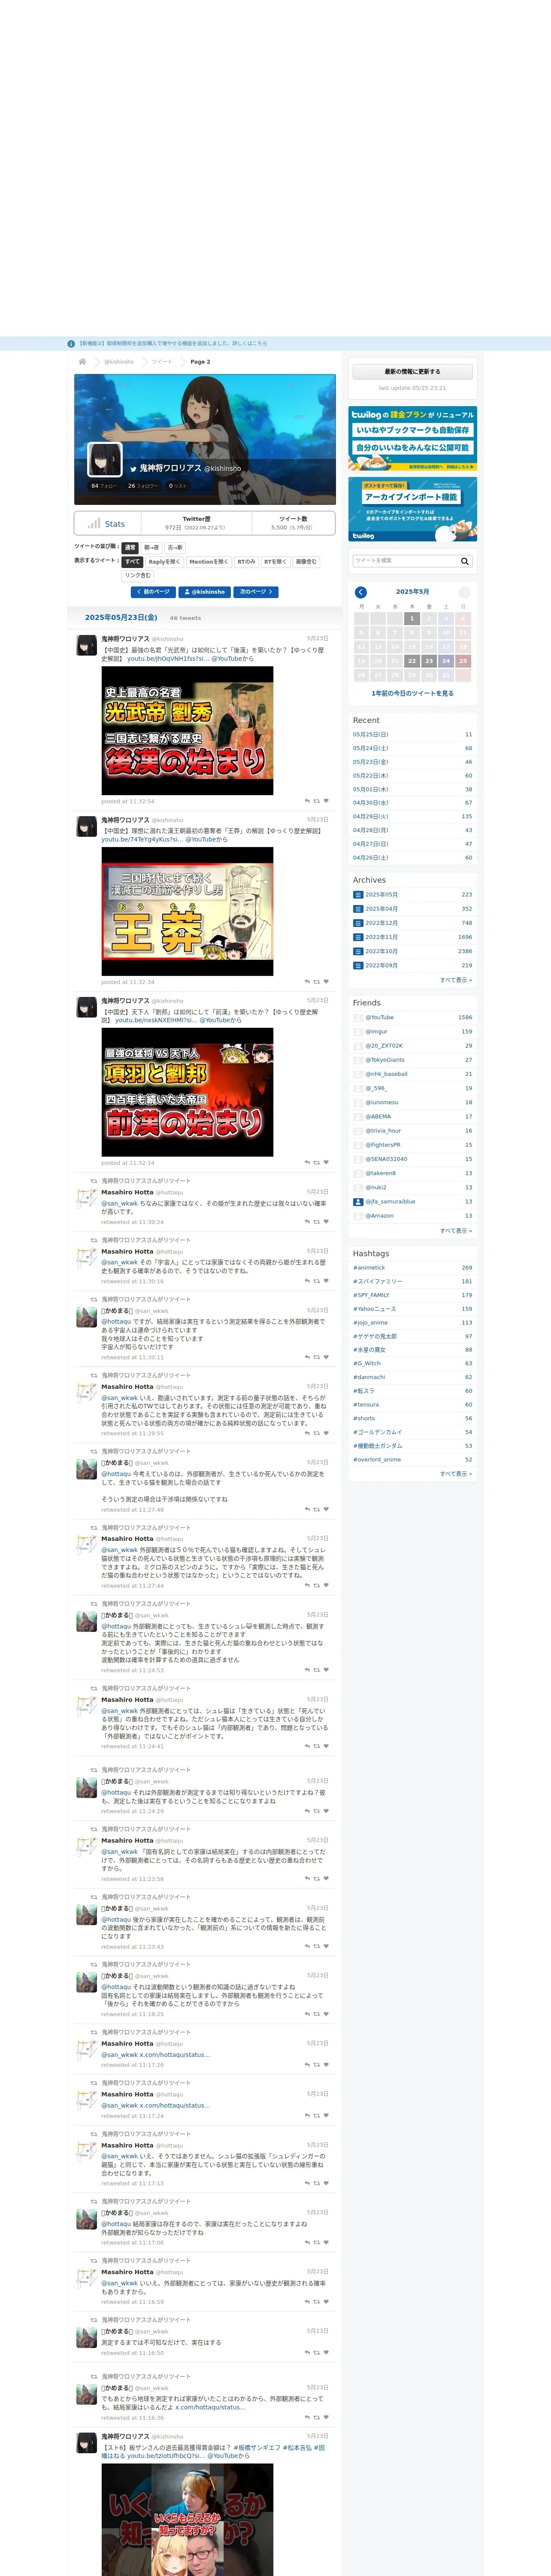
Task: Expand all Archives with すべて表示
Action: [x=456, y=980]
